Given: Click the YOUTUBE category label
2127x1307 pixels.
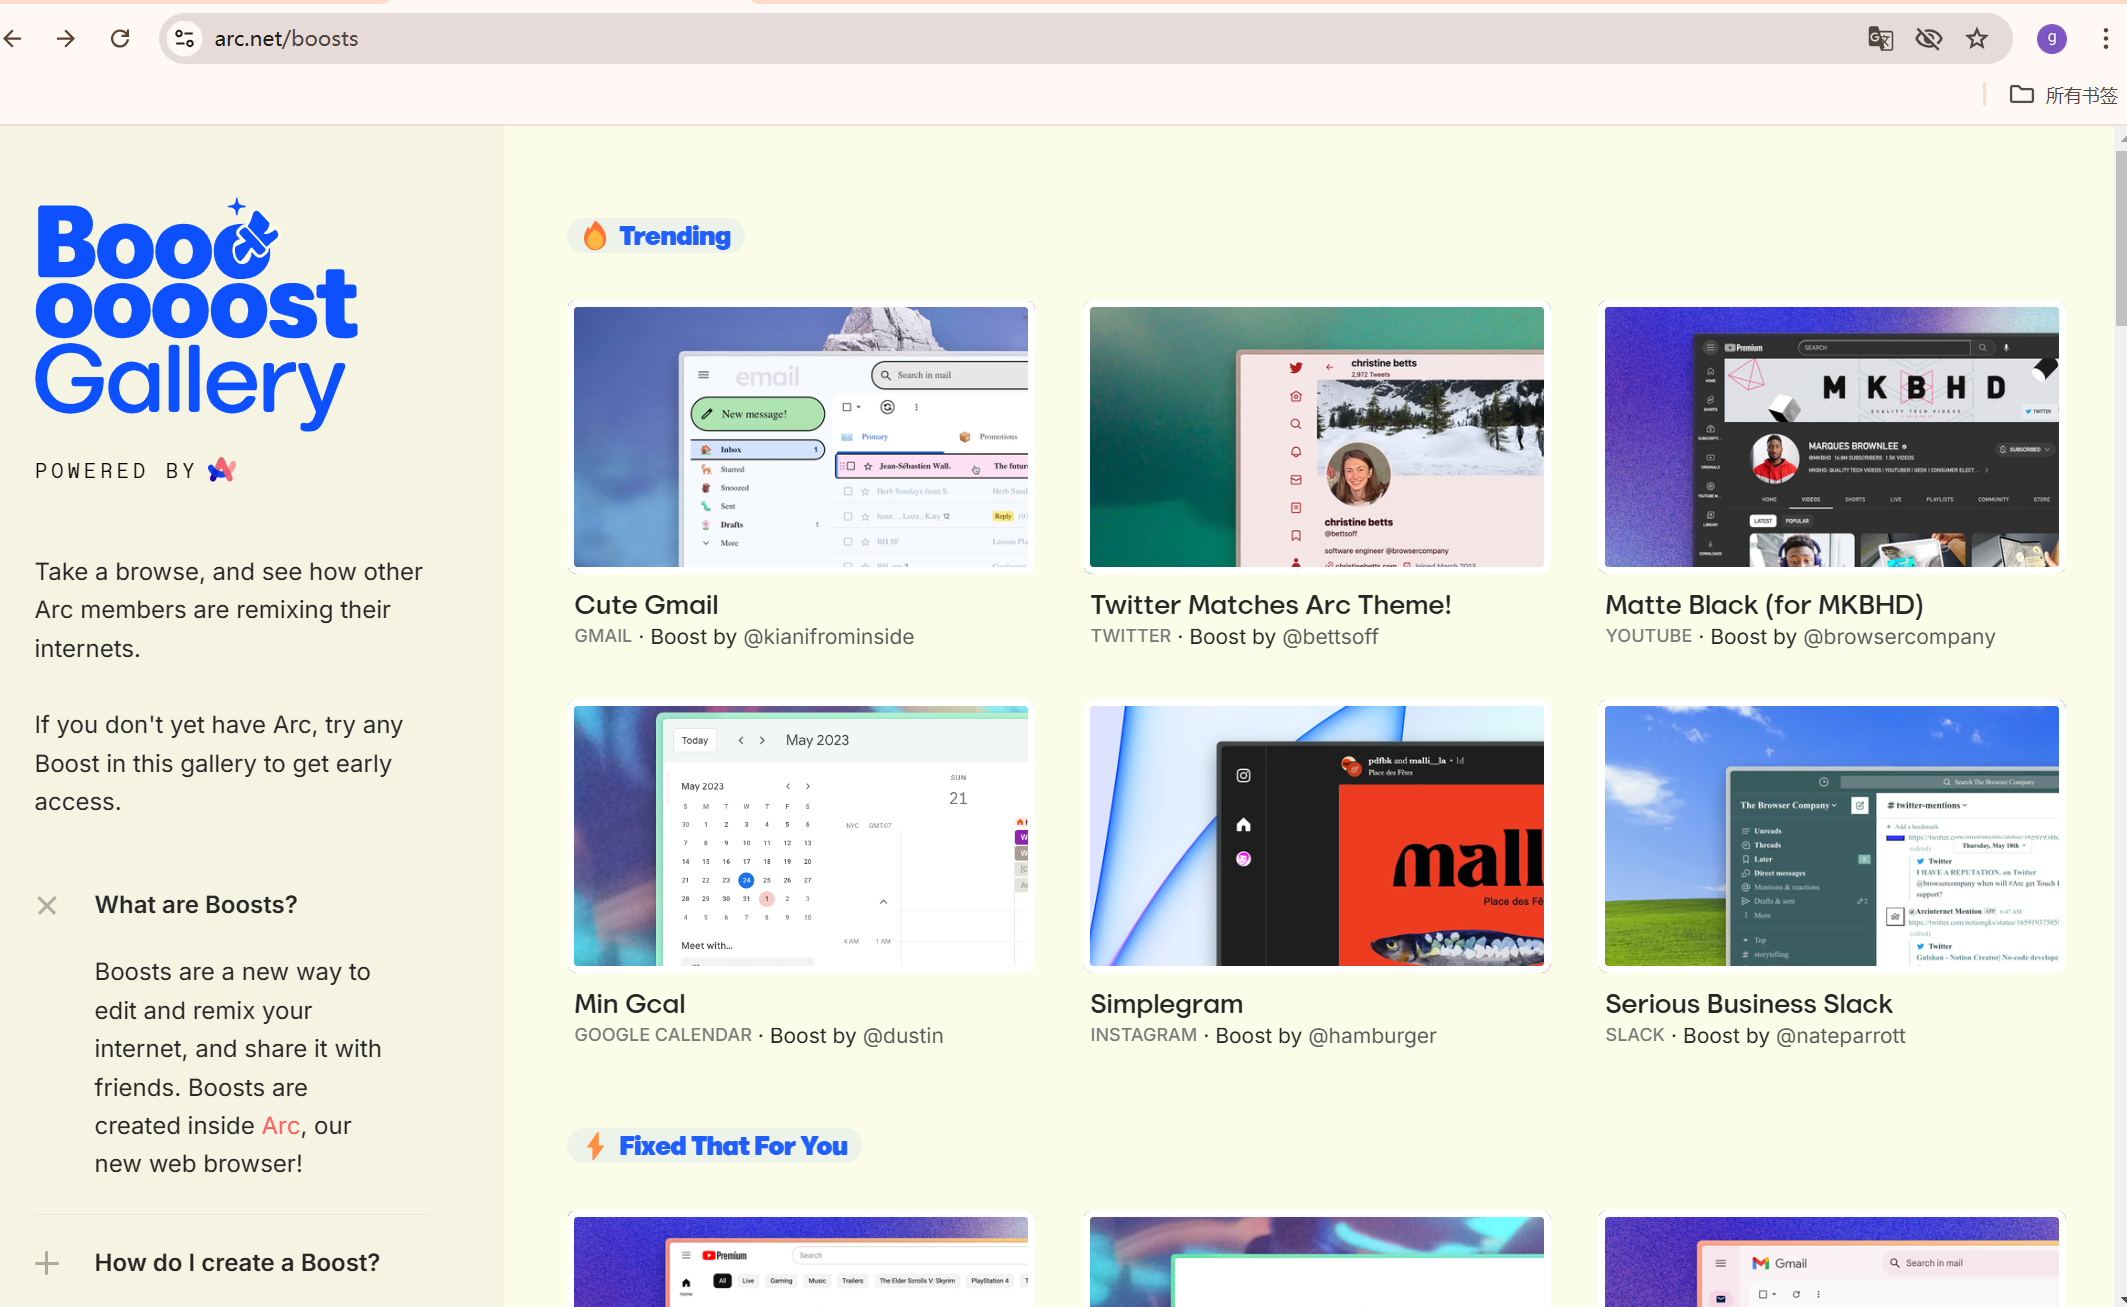Looking at the screenshot, I should click(1649, 636).
